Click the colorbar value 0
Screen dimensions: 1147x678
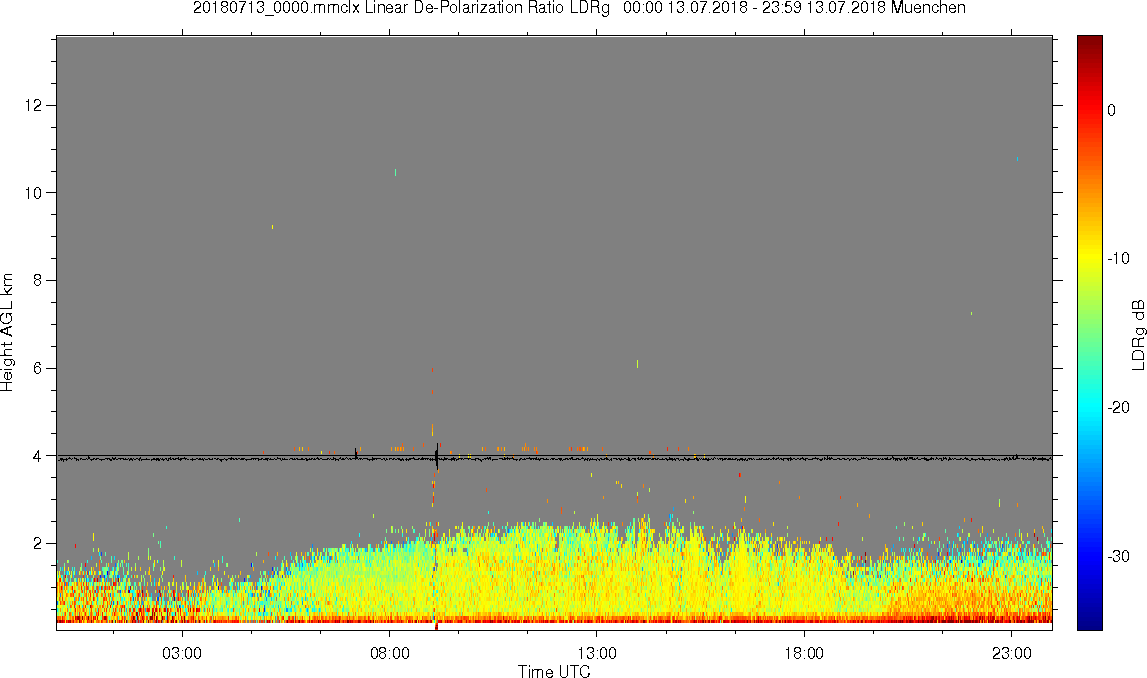1111,110
